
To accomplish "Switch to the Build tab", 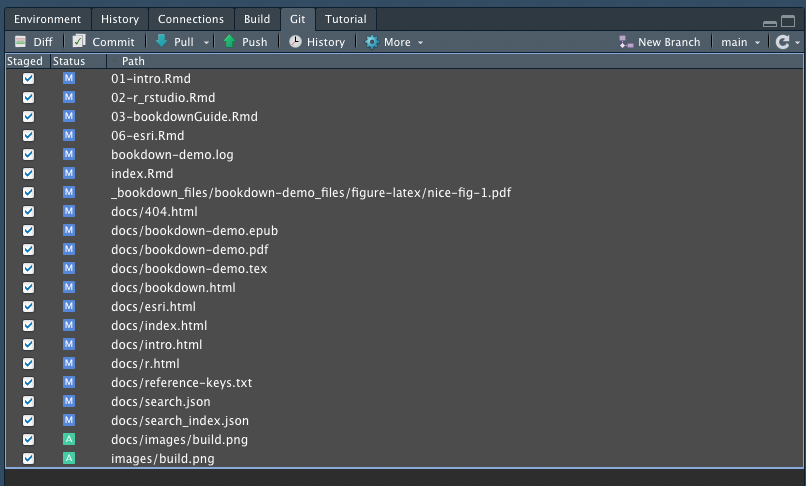I will (257, 20).
